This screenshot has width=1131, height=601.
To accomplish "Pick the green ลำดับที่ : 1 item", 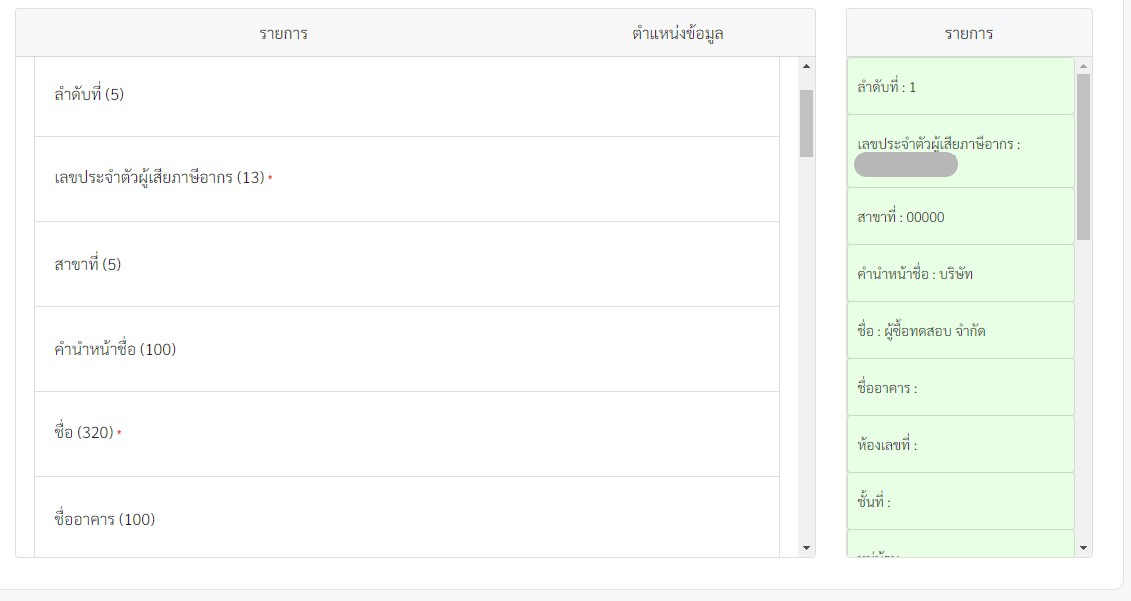I will [x=960, y=87].
